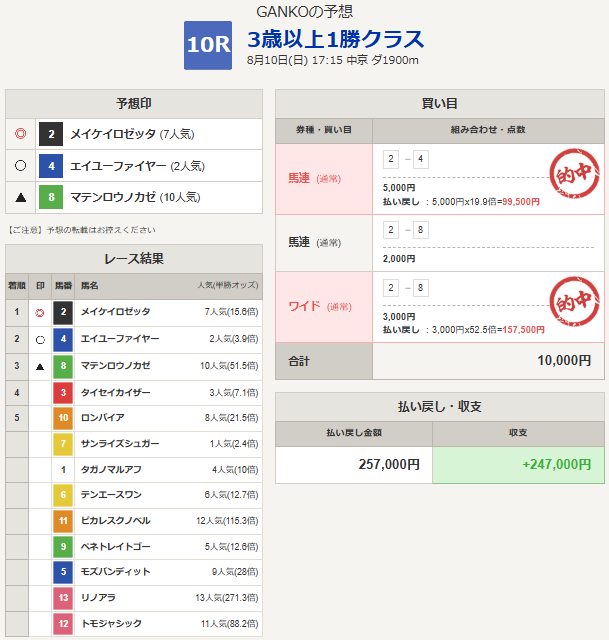Select マテンロウノカゼ (10人気) in the 予想印 panel
Viewport: 609px width, 640px height.
[x=135, y=197]
